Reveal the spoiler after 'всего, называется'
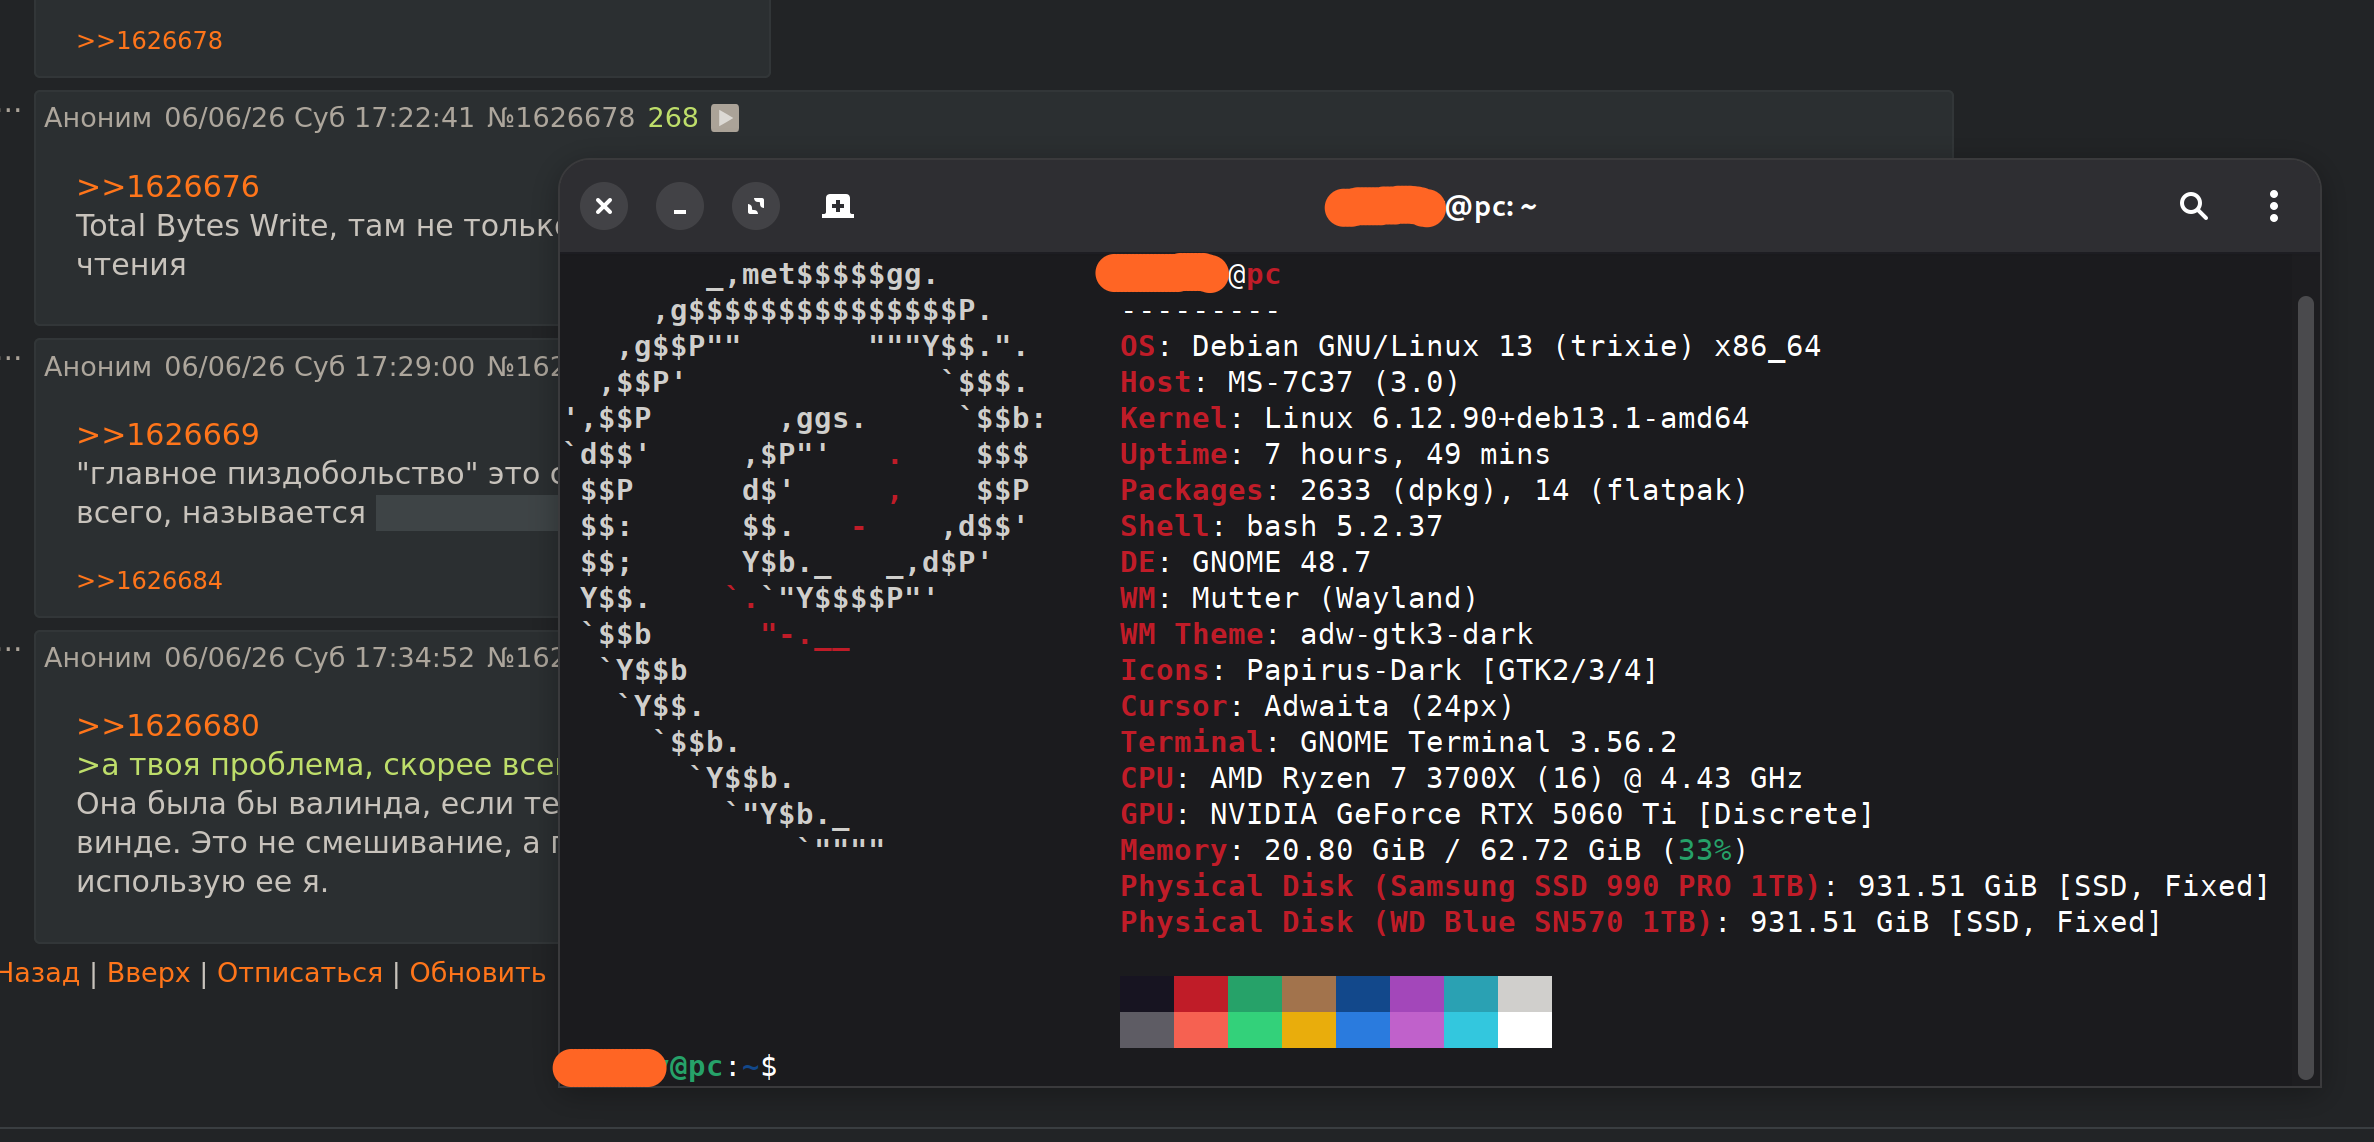Viewport: 2374px width, 1142px height. tap(466, 513)
